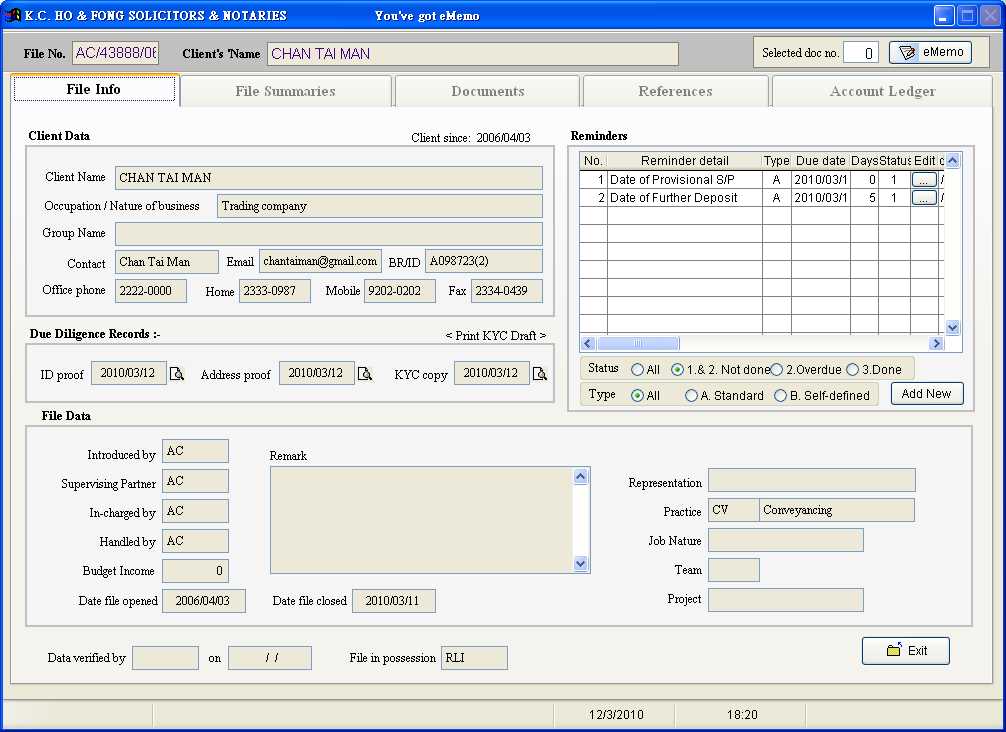Screen dimensions: 1006x732
Task: Click the magnifier icon beside ID proof date
Action: point(177,374)
